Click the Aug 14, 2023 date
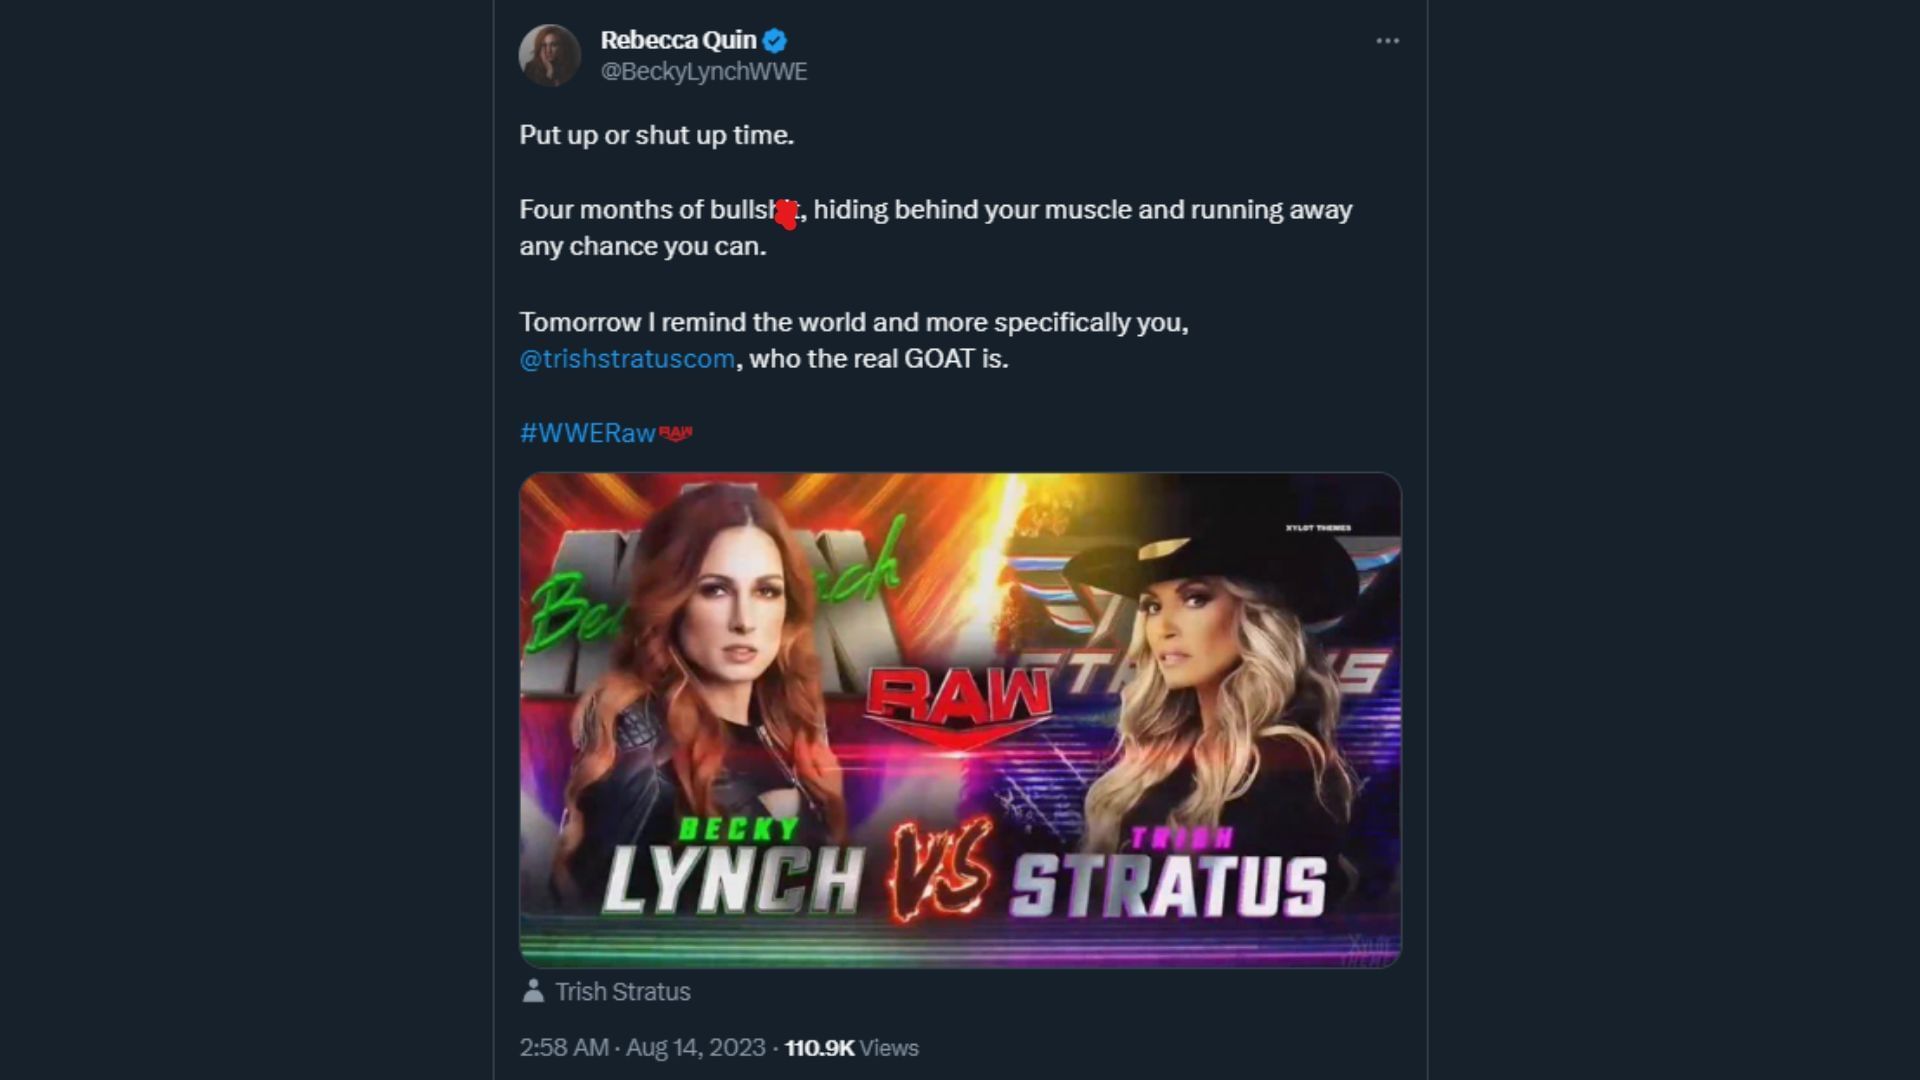1920x1080 pixels. (x=695, y=1048)
